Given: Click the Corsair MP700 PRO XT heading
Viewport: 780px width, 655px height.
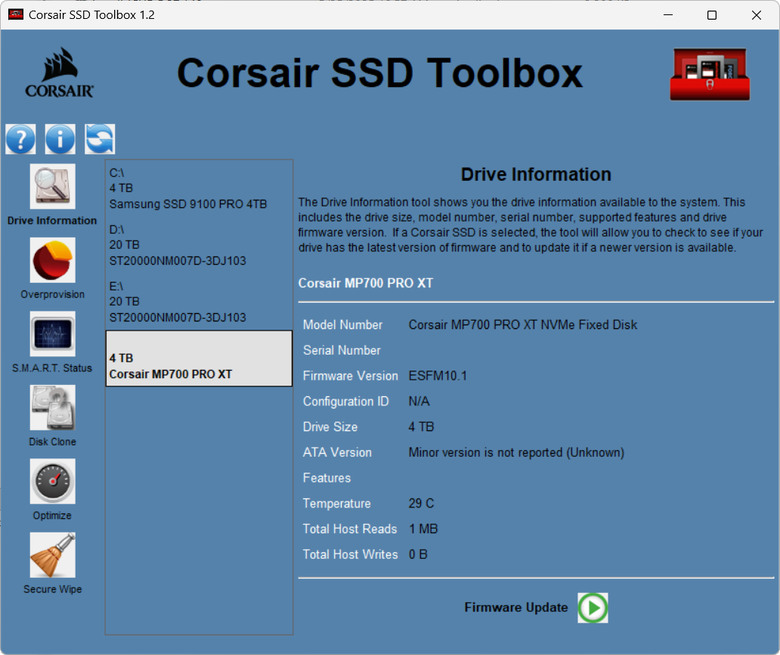Looking at the screenshot, I should [x=366, y=283].
